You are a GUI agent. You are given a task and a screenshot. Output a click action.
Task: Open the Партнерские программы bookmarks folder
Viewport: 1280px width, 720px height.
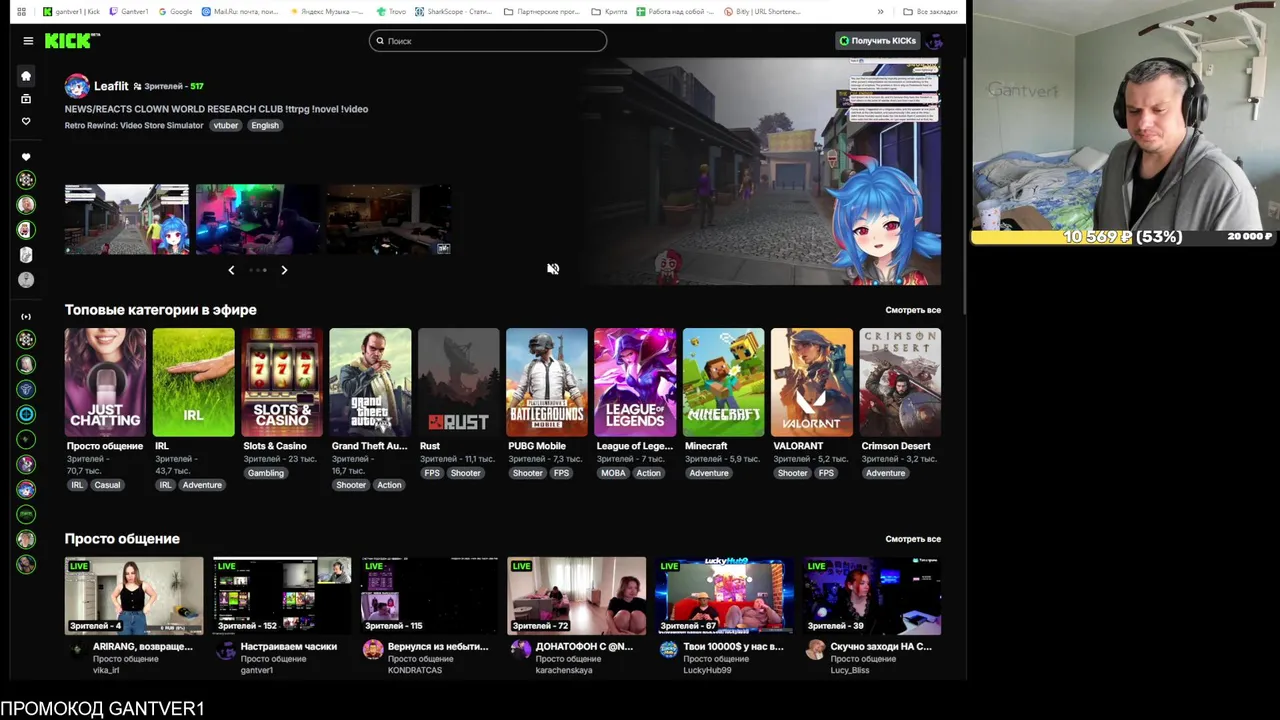click(x=543, y=12)
